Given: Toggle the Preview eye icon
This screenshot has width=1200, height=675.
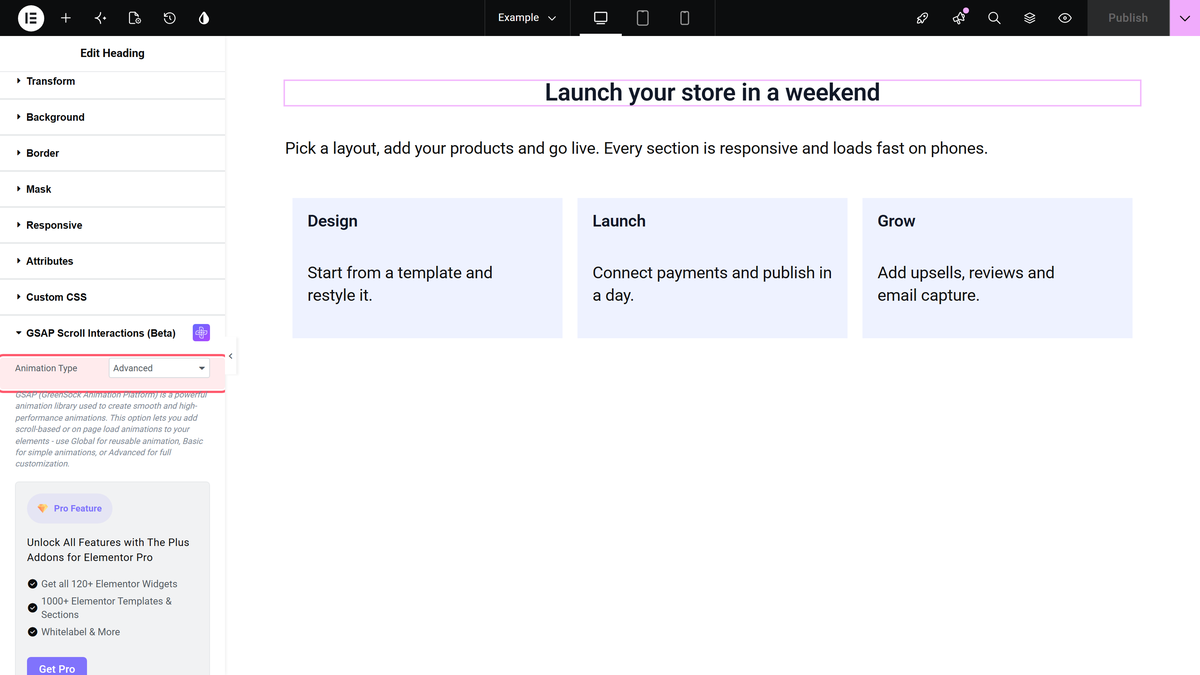Looking at the screenshot, I should click(x=1065, y=18).
